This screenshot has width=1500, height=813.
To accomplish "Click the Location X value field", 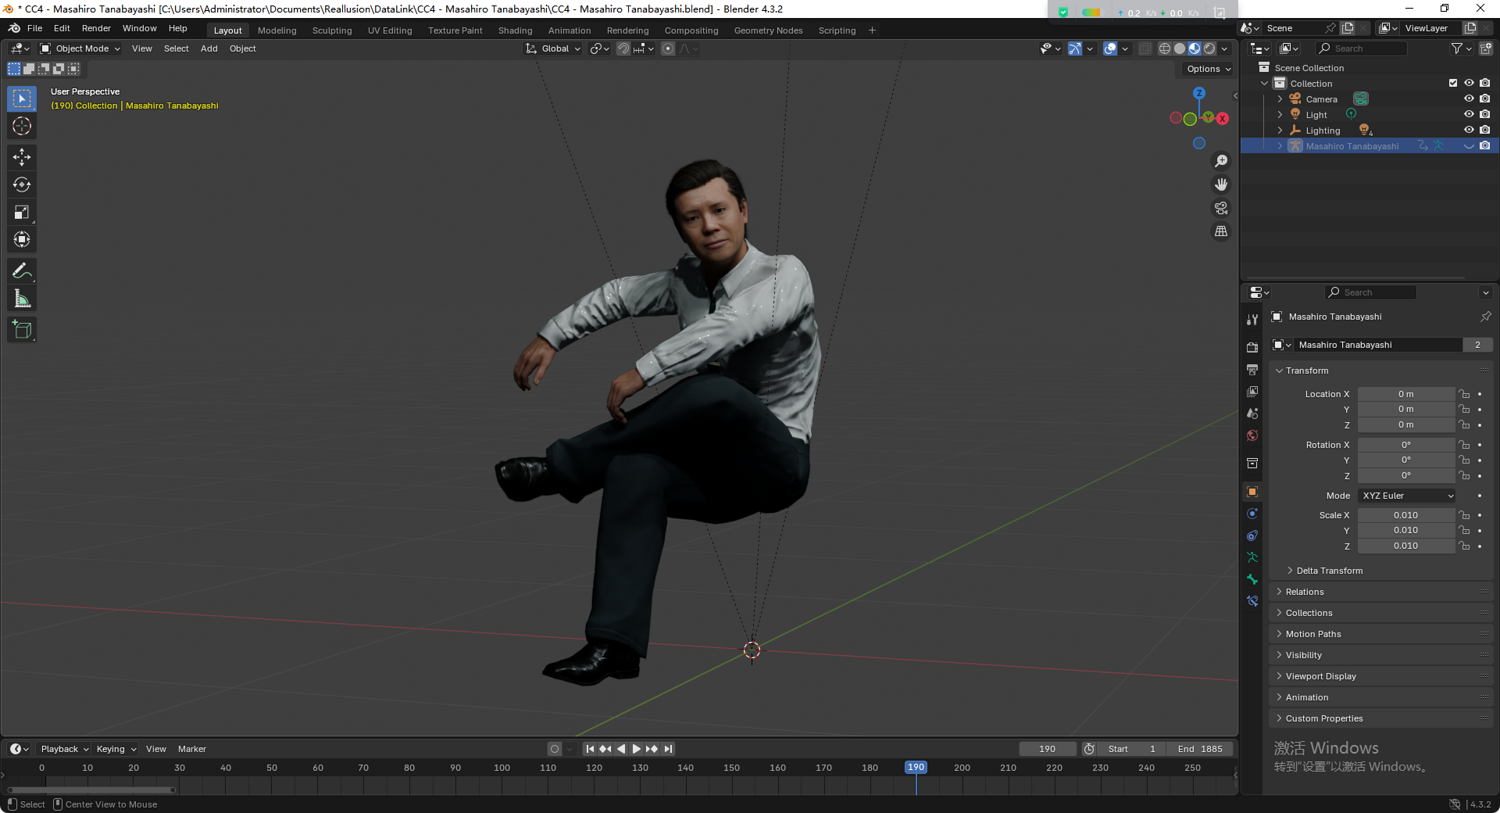I will click(1405, 394).
